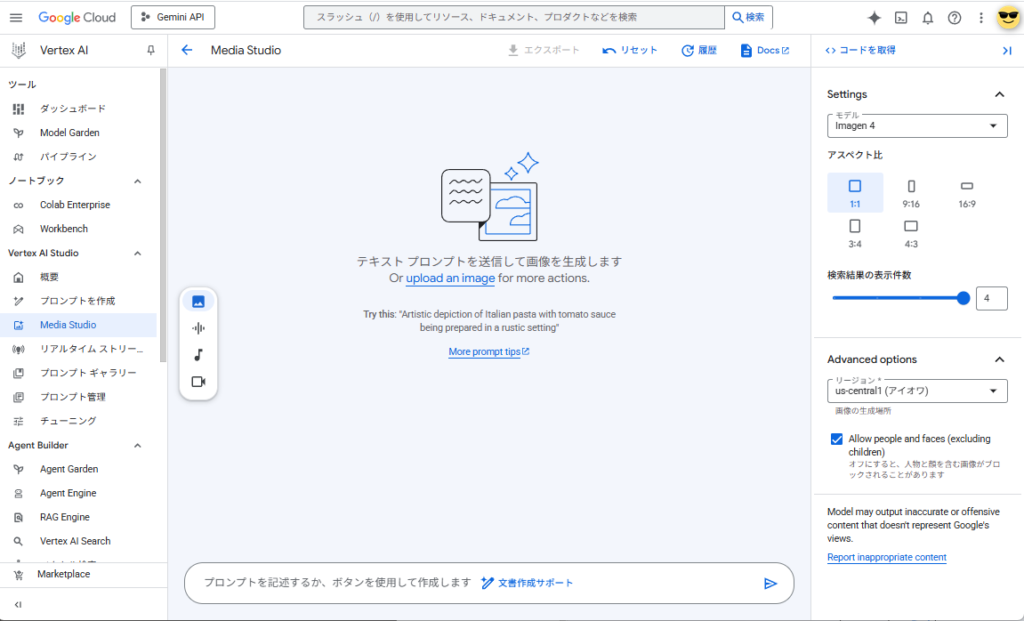
Task: Click the Agent Garden icon
Action: click(x=18, y=469)
